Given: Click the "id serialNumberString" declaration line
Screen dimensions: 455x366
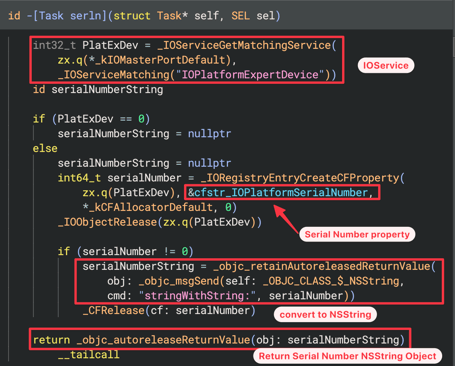Looking at the screenshot, I should 98,90.
